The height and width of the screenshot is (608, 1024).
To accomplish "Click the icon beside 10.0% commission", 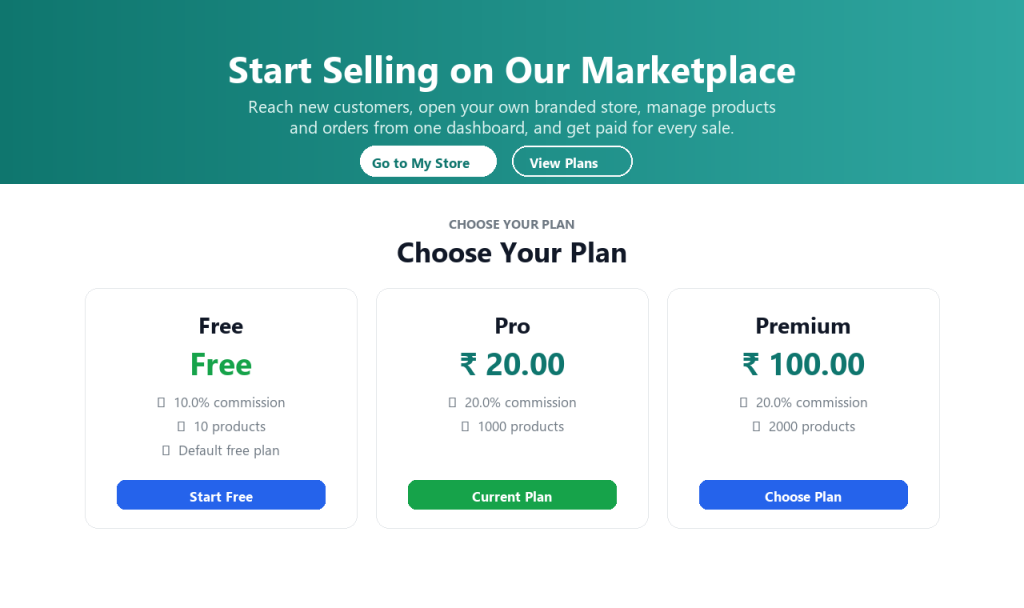I will (x=161, y=403).
